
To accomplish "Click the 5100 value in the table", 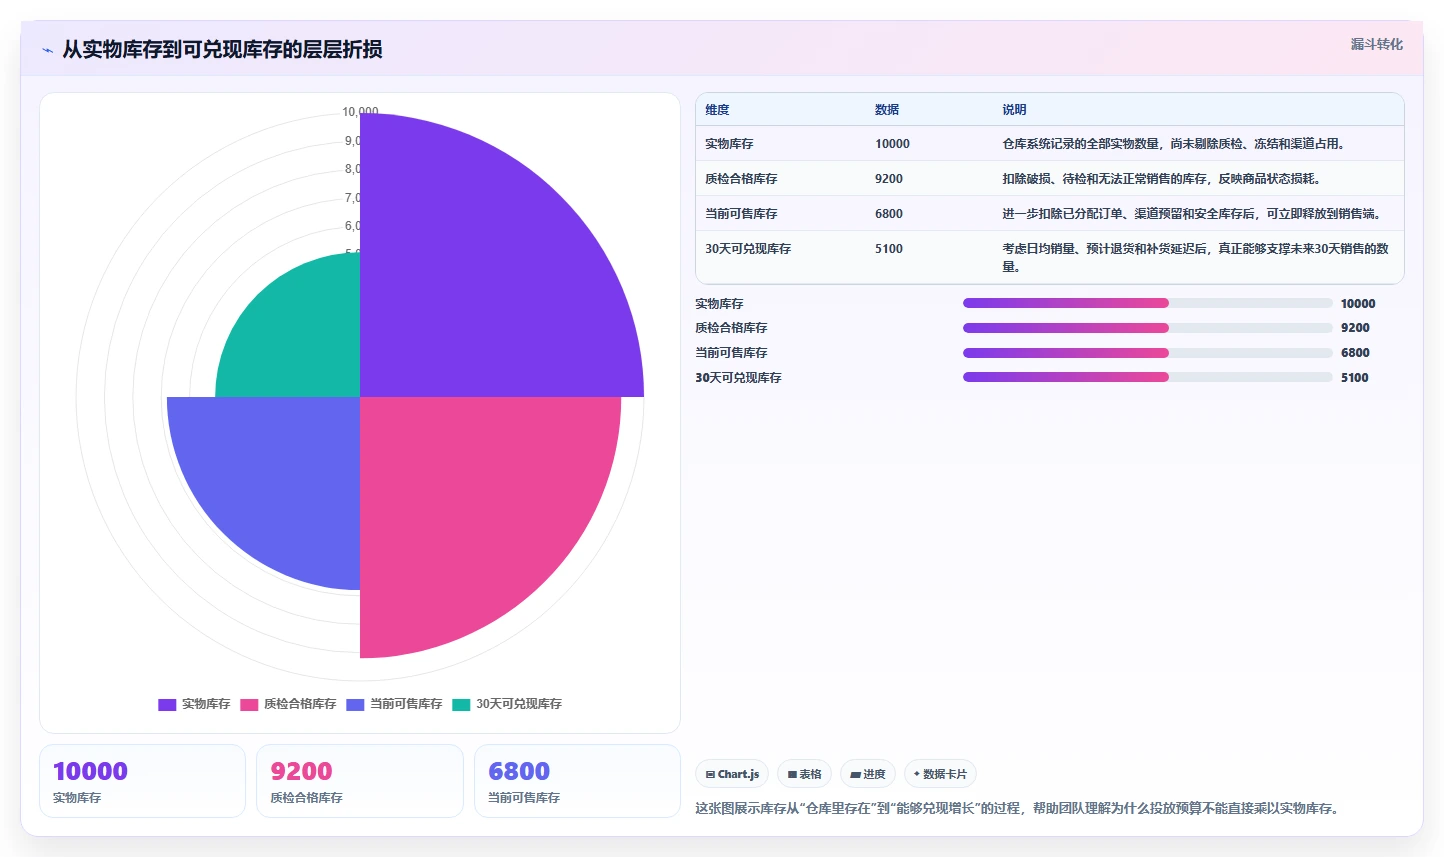I will click(x=889, y=249).
